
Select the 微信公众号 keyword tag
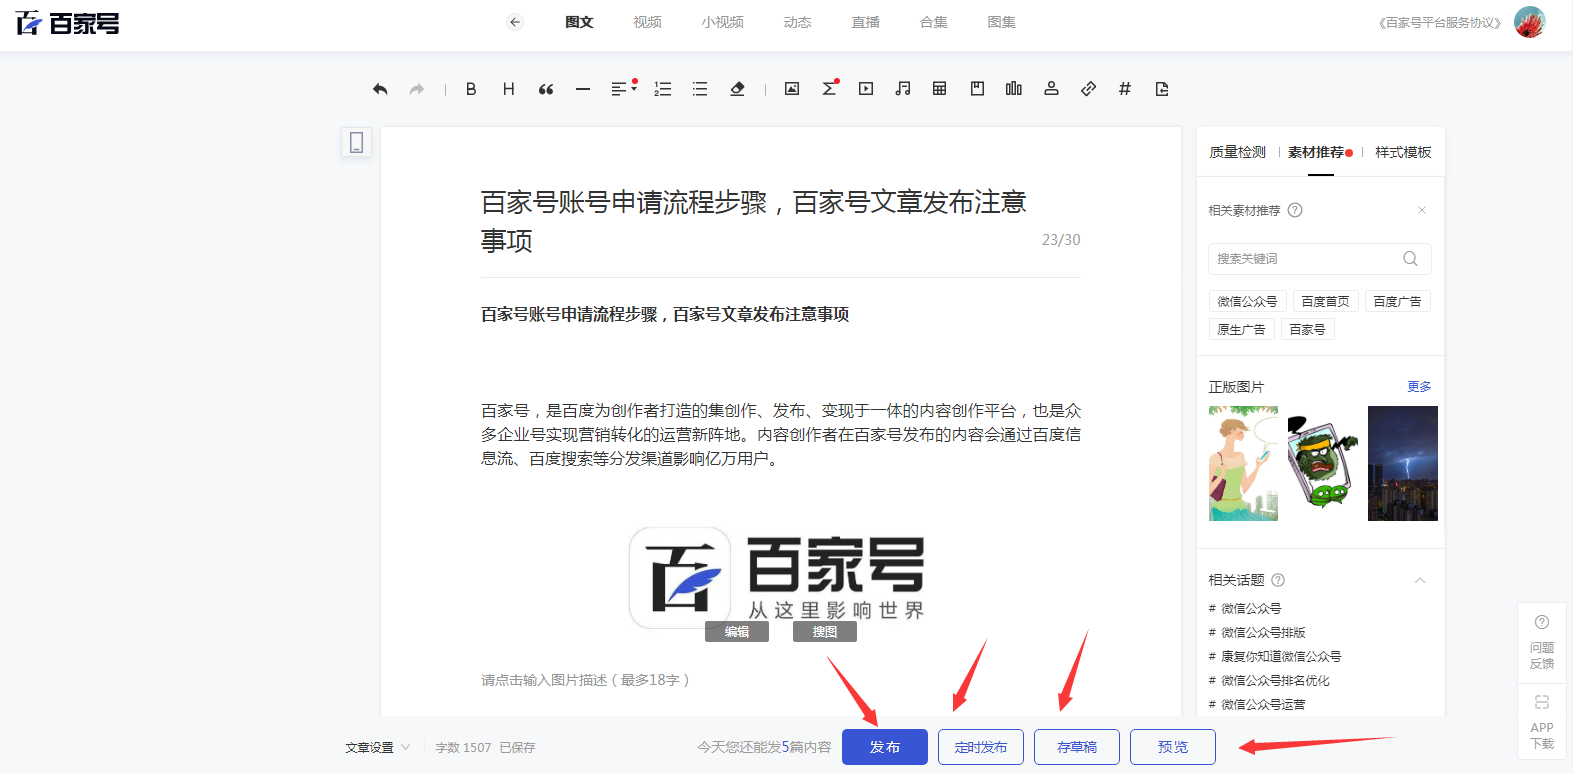pos(1247,301)
